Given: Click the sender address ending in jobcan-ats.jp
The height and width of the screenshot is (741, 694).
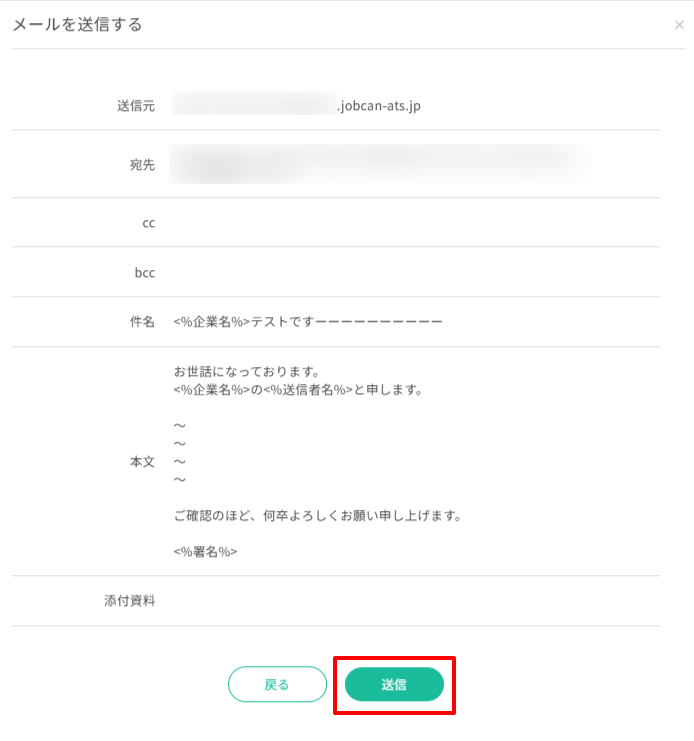Looking at the screenshot, I should tap(296, 105).
